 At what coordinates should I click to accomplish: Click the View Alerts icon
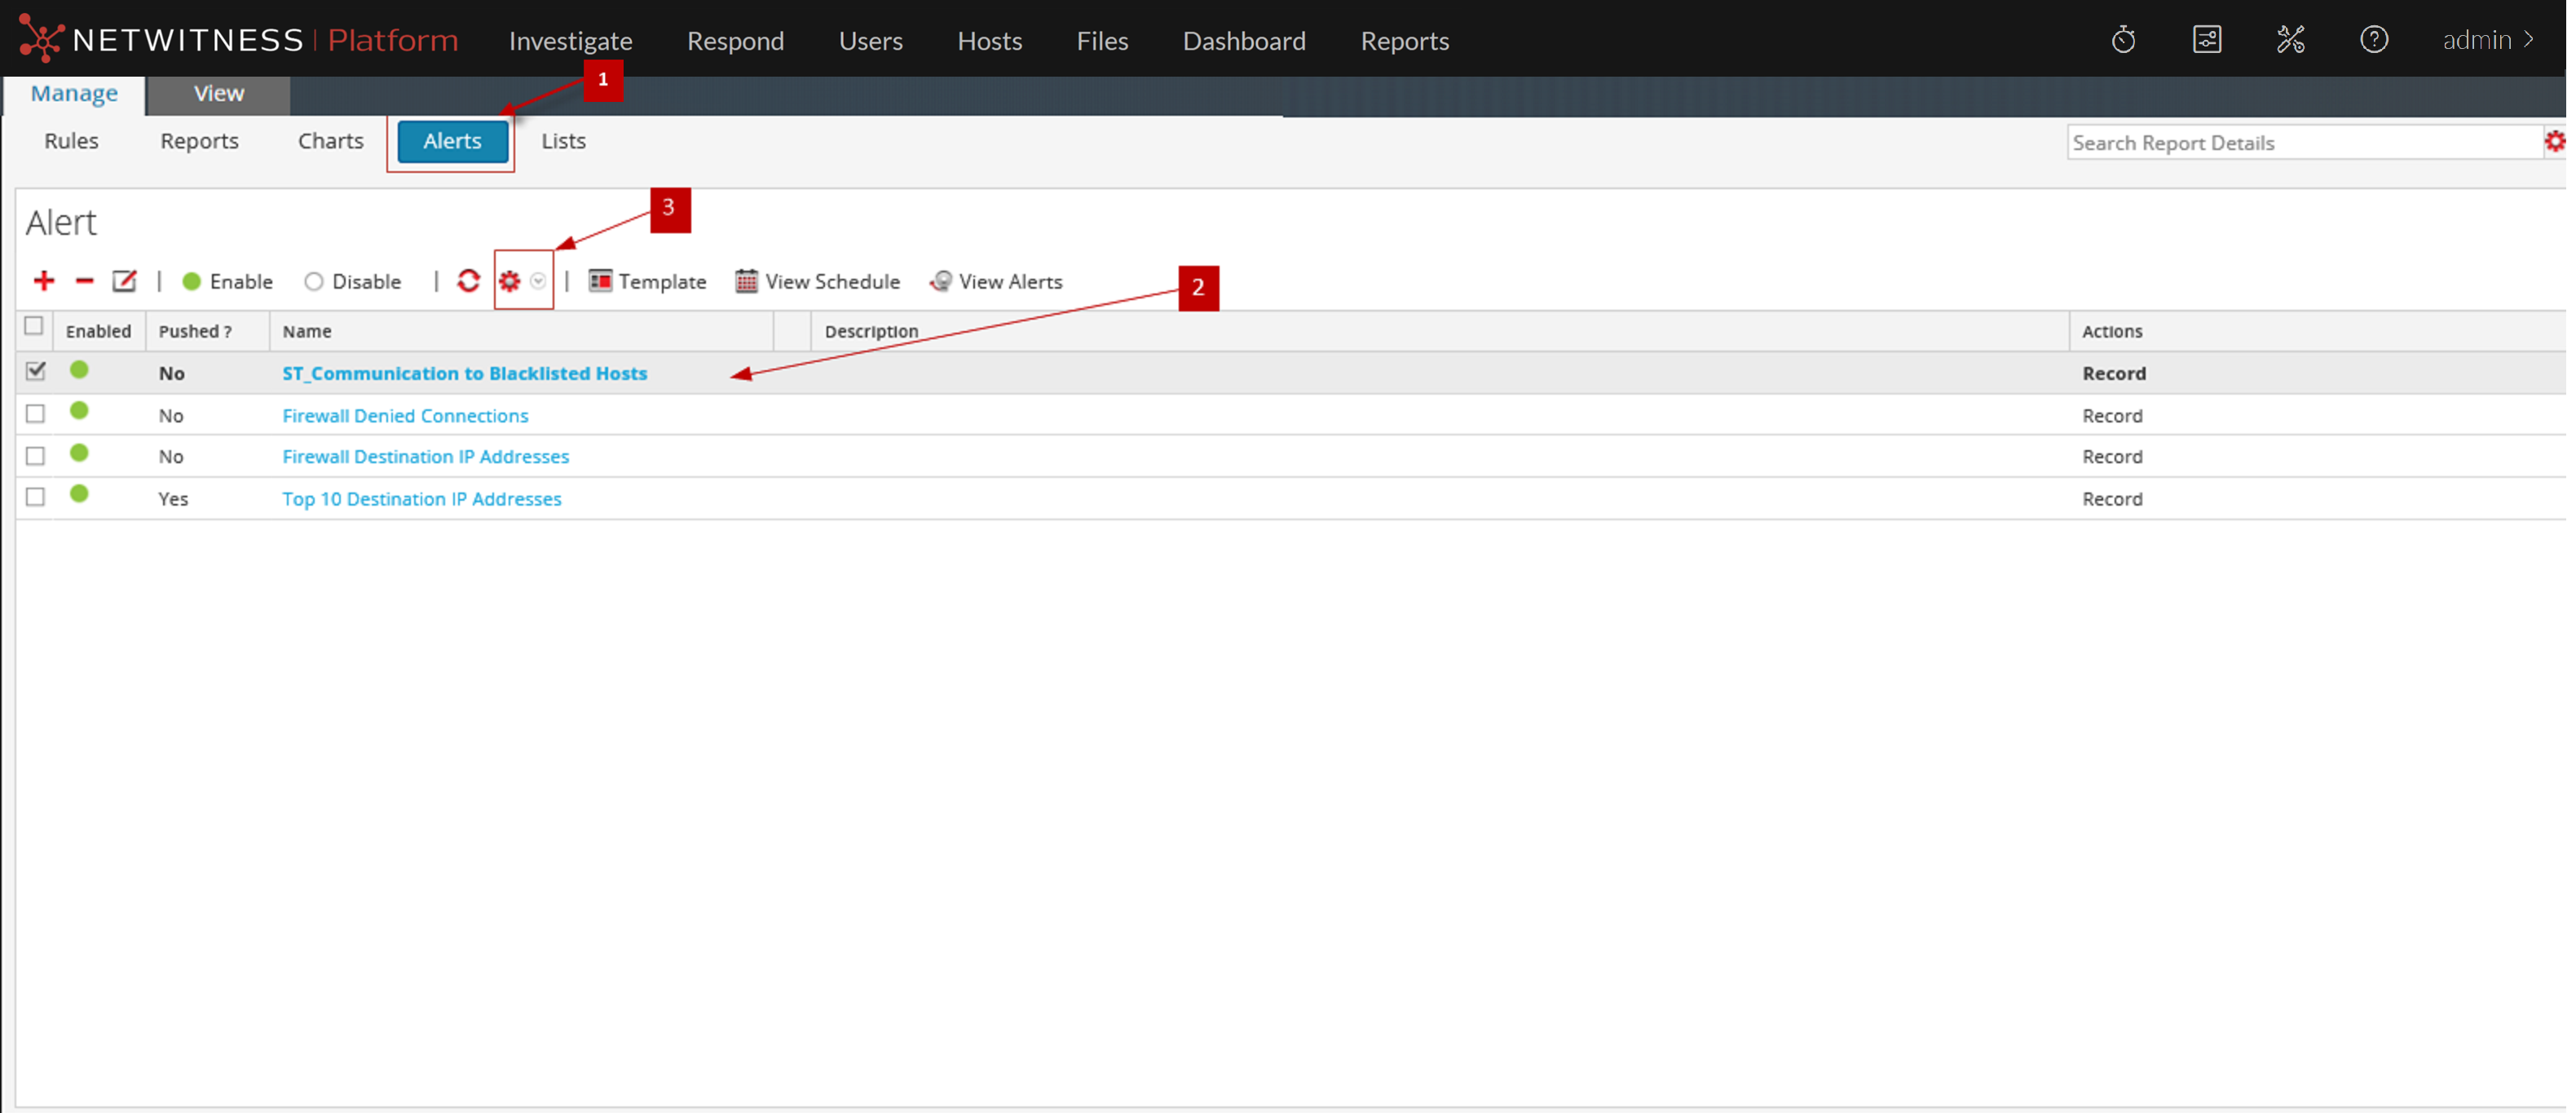941,281
